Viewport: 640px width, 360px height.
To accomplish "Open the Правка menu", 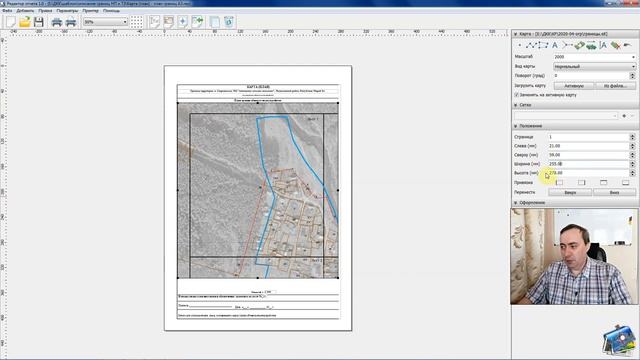I will tap(45, 11).
